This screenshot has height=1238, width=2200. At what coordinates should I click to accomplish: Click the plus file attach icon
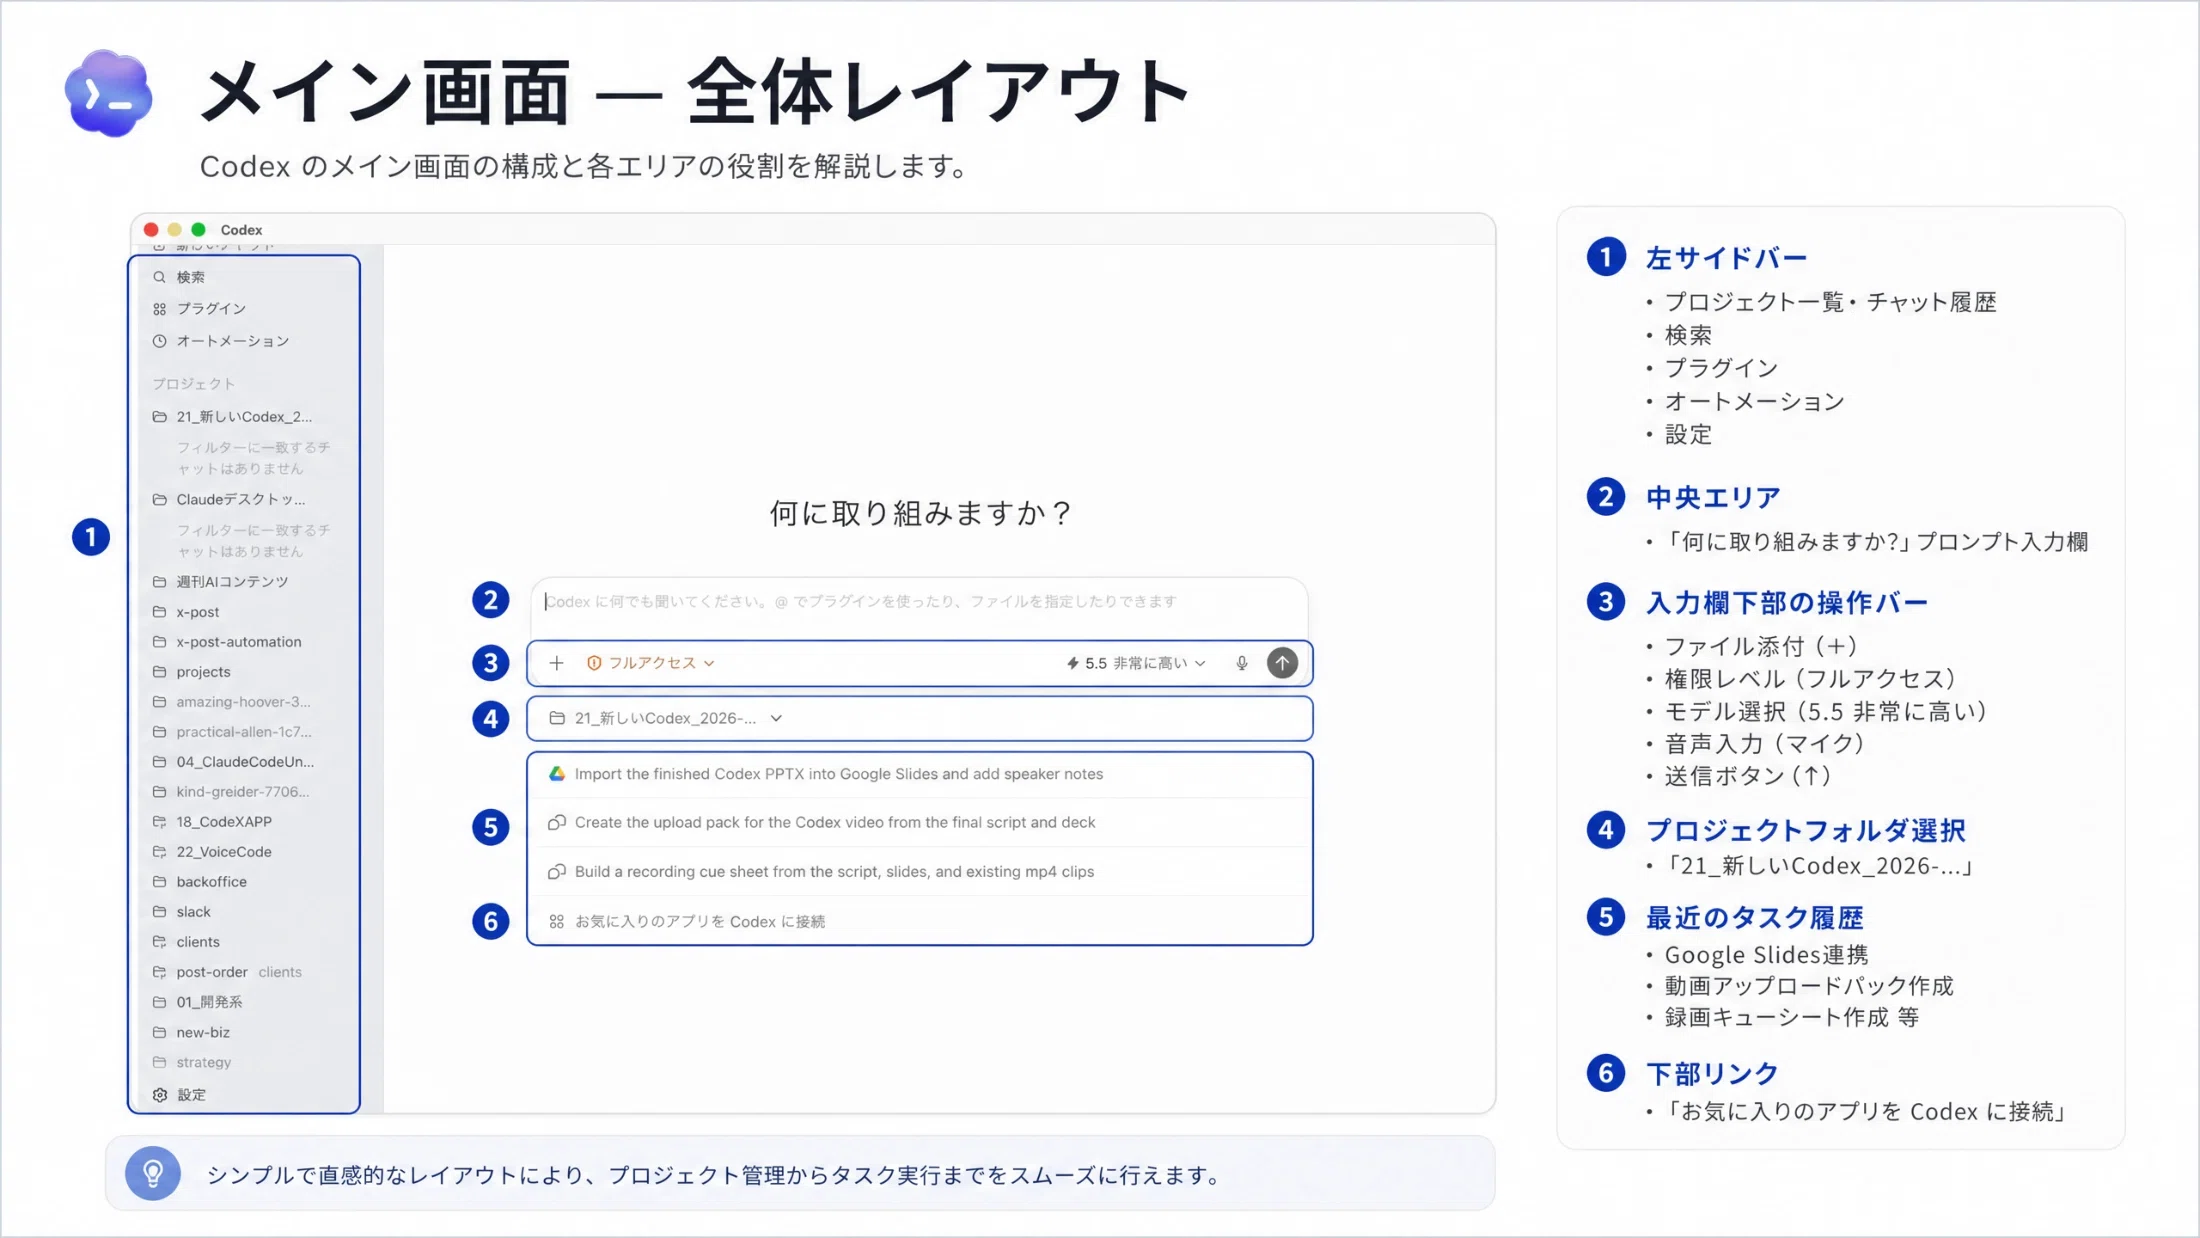click(557, 663)
